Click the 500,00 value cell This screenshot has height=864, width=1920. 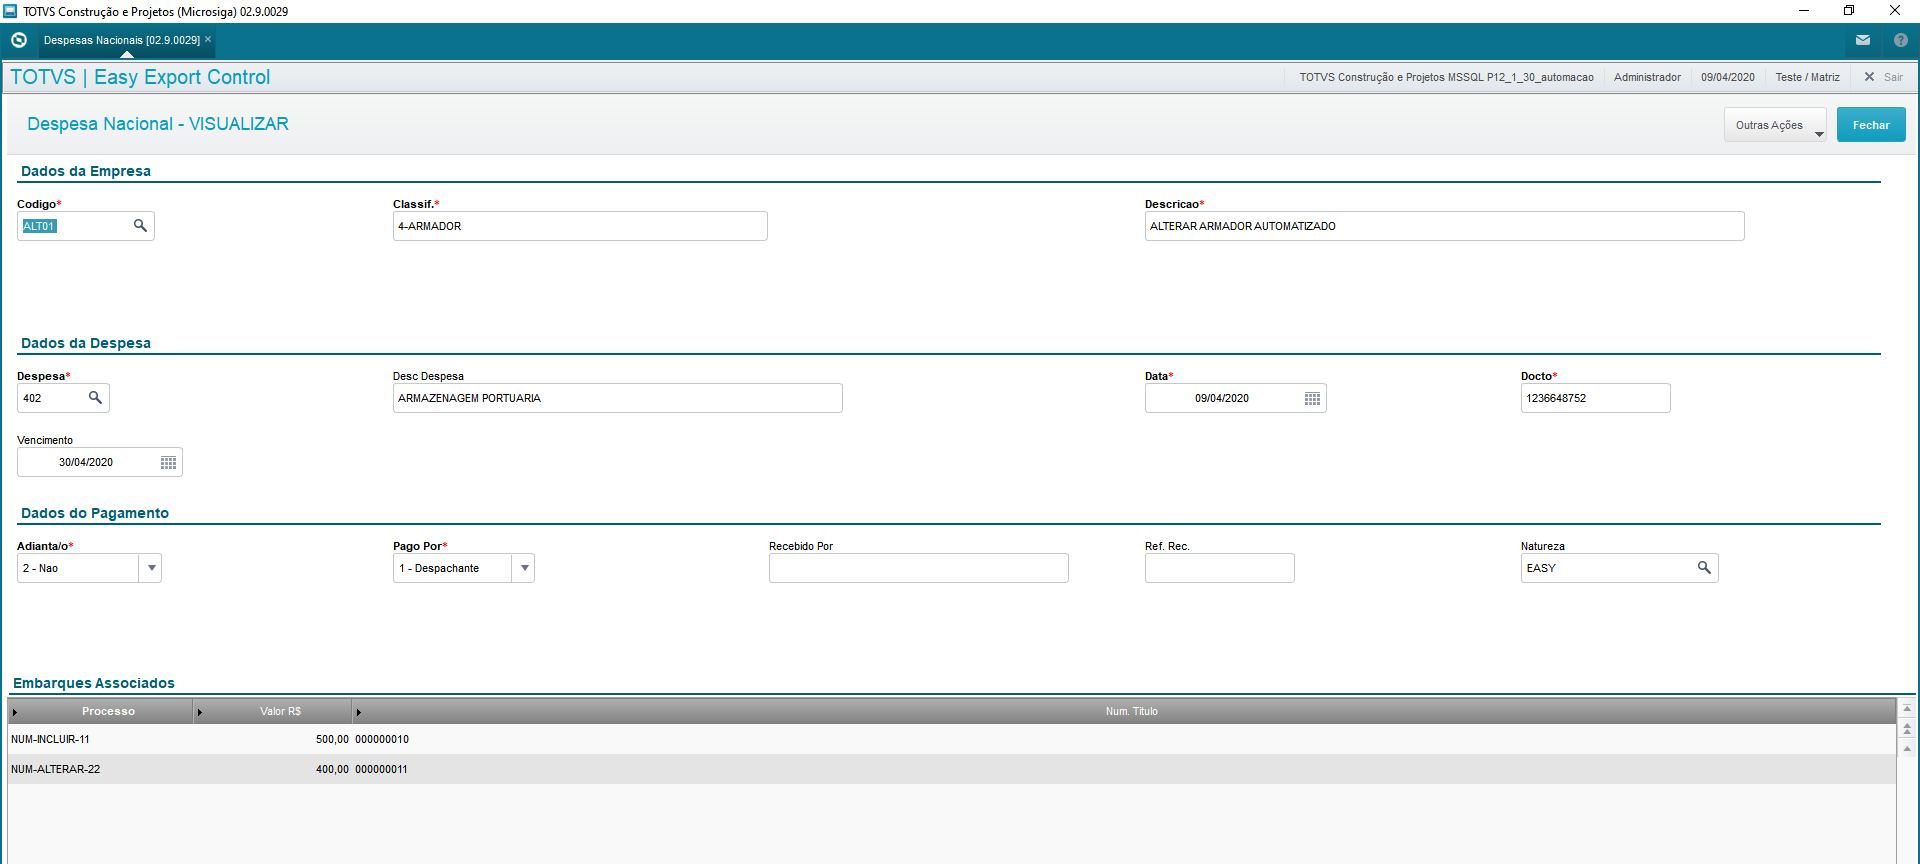pos(332,740)
